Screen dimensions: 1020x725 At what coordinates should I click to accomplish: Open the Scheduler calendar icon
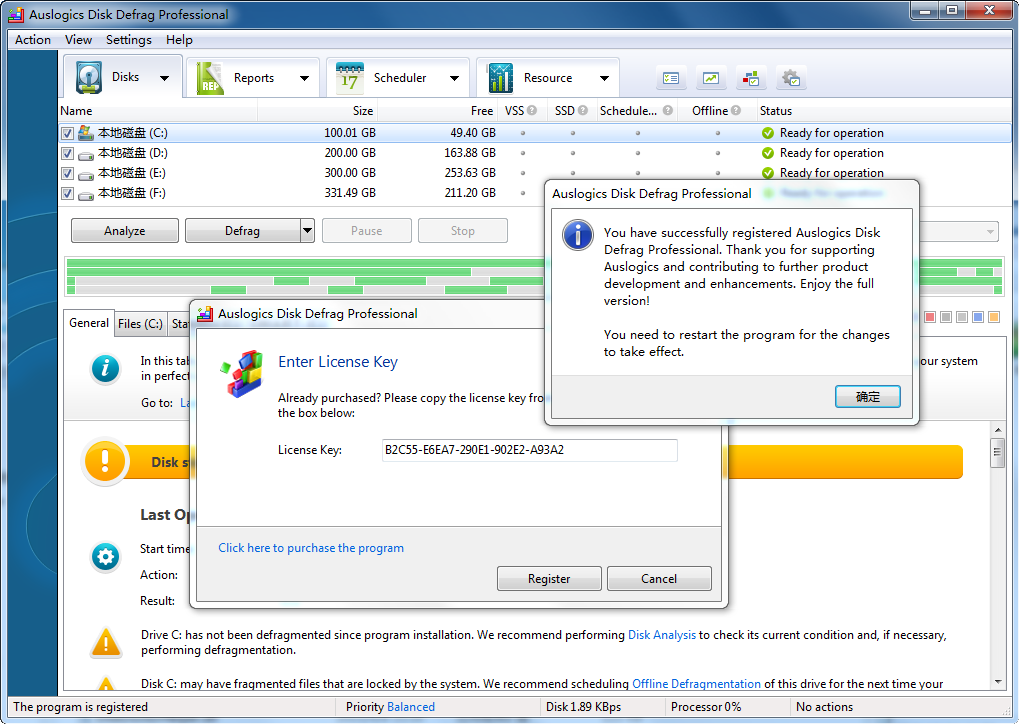click(x=350, y=78)
